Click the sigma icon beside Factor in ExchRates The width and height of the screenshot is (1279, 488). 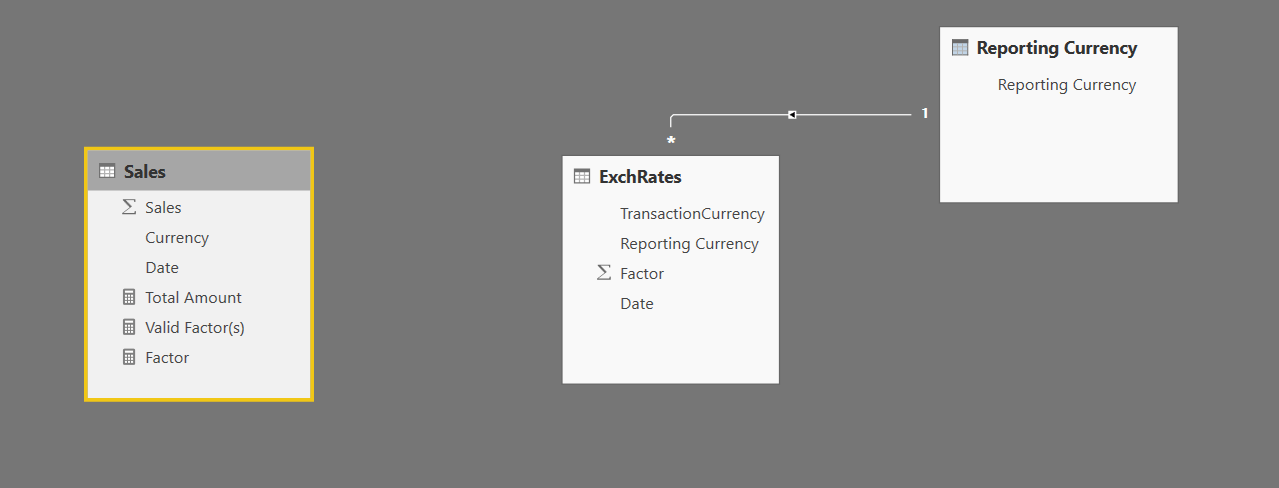(603, 273)
